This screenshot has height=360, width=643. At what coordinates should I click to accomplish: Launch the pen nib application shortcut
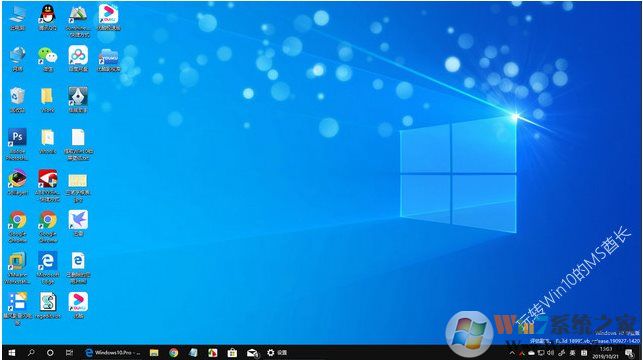click(78, 100)
